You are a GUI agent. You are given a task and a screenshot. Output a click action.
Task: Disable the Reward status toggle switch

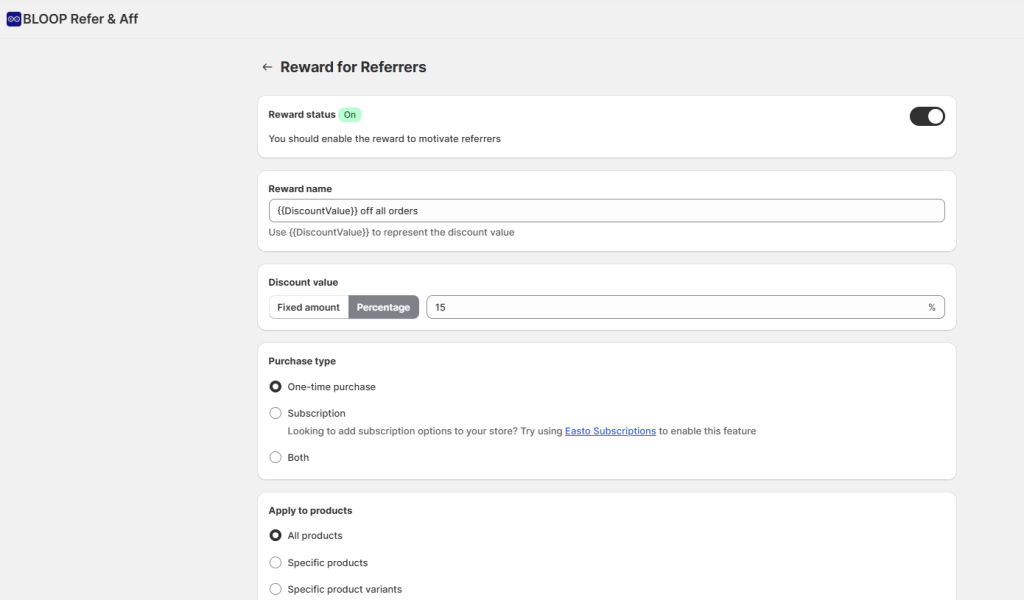pyautogui.click(x=926, y=116)
